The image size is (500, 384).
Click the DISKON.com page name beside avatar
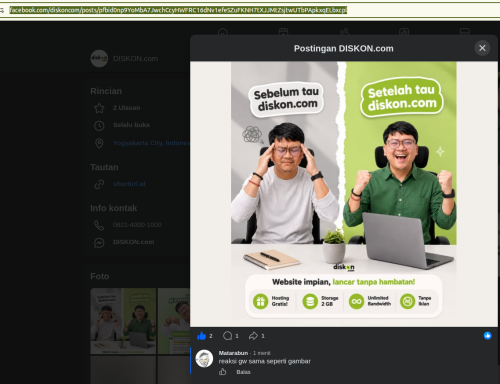tap(135, 59)
